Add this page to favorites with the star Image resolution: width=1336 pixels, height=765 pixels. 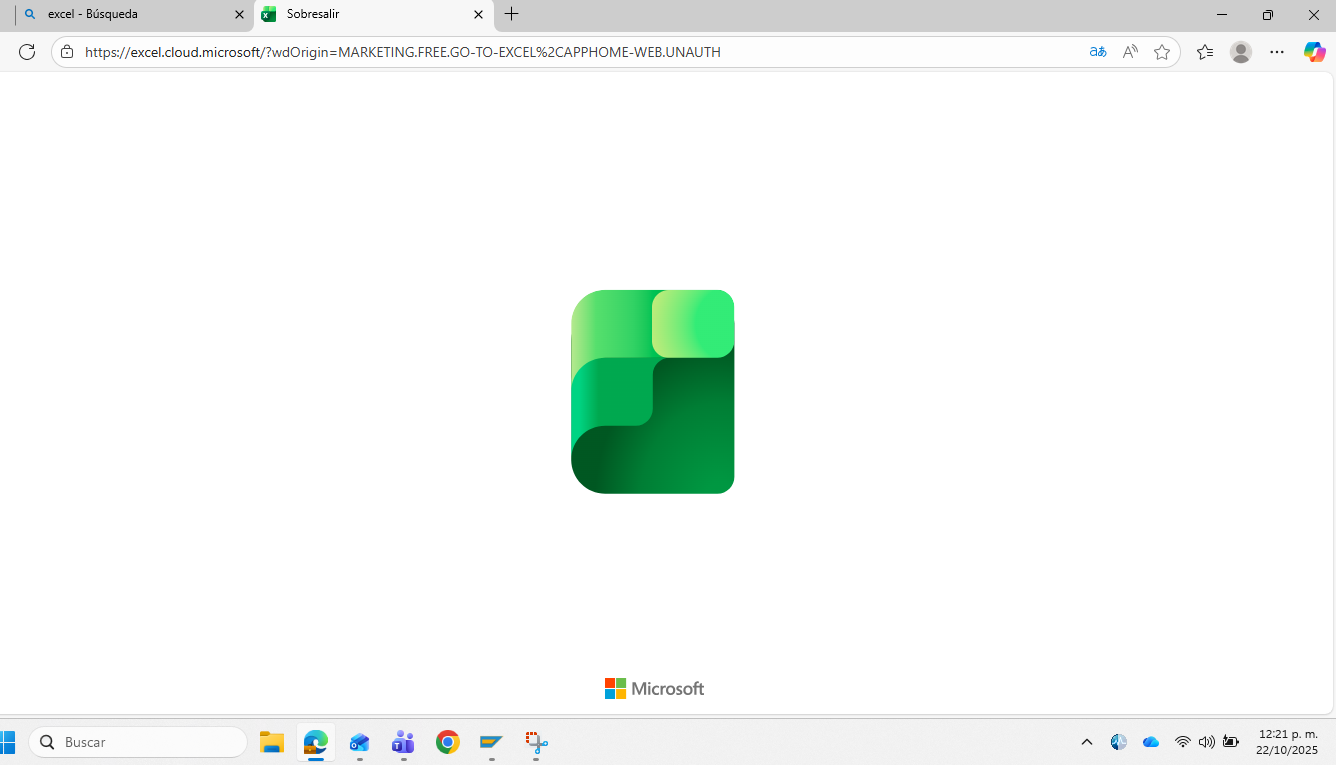[1162, 52]
